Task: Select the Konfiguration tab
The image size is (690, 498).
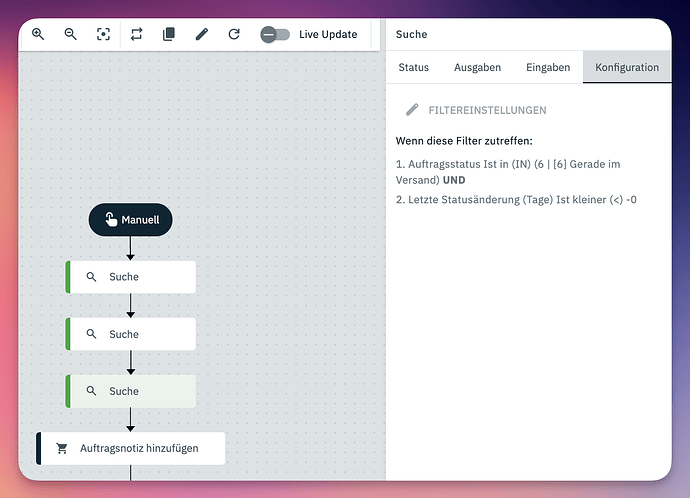Action: pyautogui.click(x=627, y=68)
